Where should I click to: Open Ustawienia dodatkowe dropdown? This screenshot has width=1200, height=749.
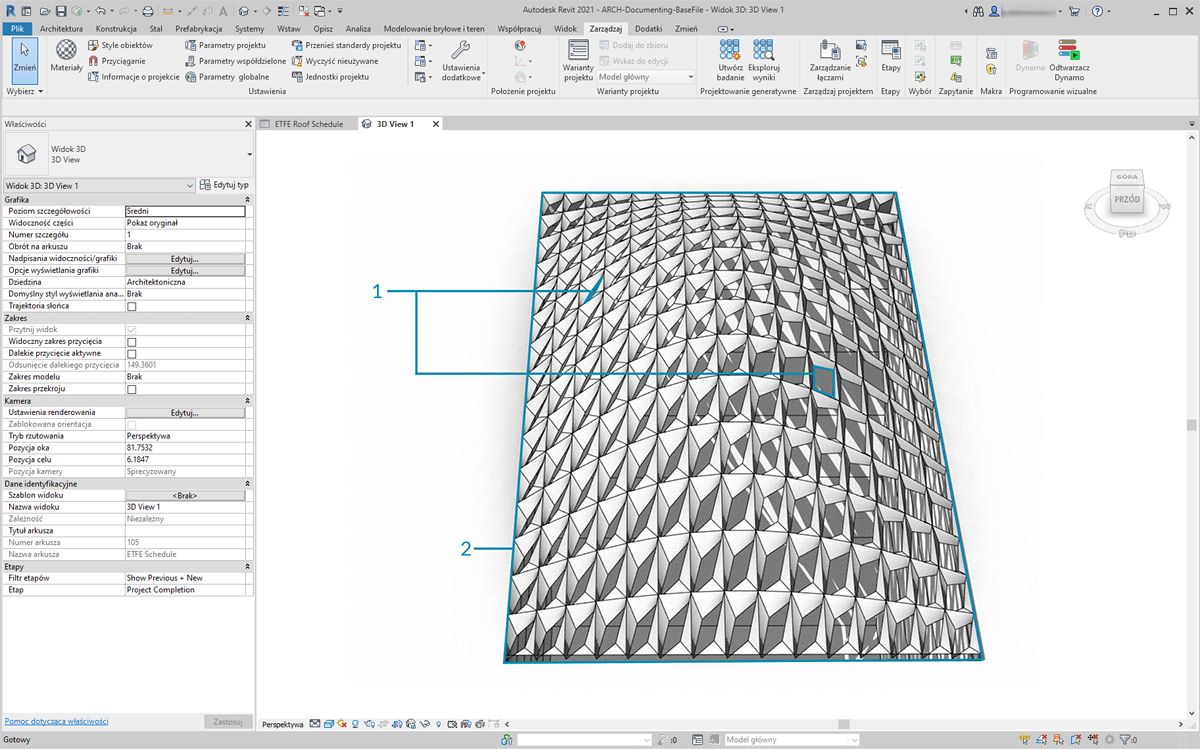462,60
